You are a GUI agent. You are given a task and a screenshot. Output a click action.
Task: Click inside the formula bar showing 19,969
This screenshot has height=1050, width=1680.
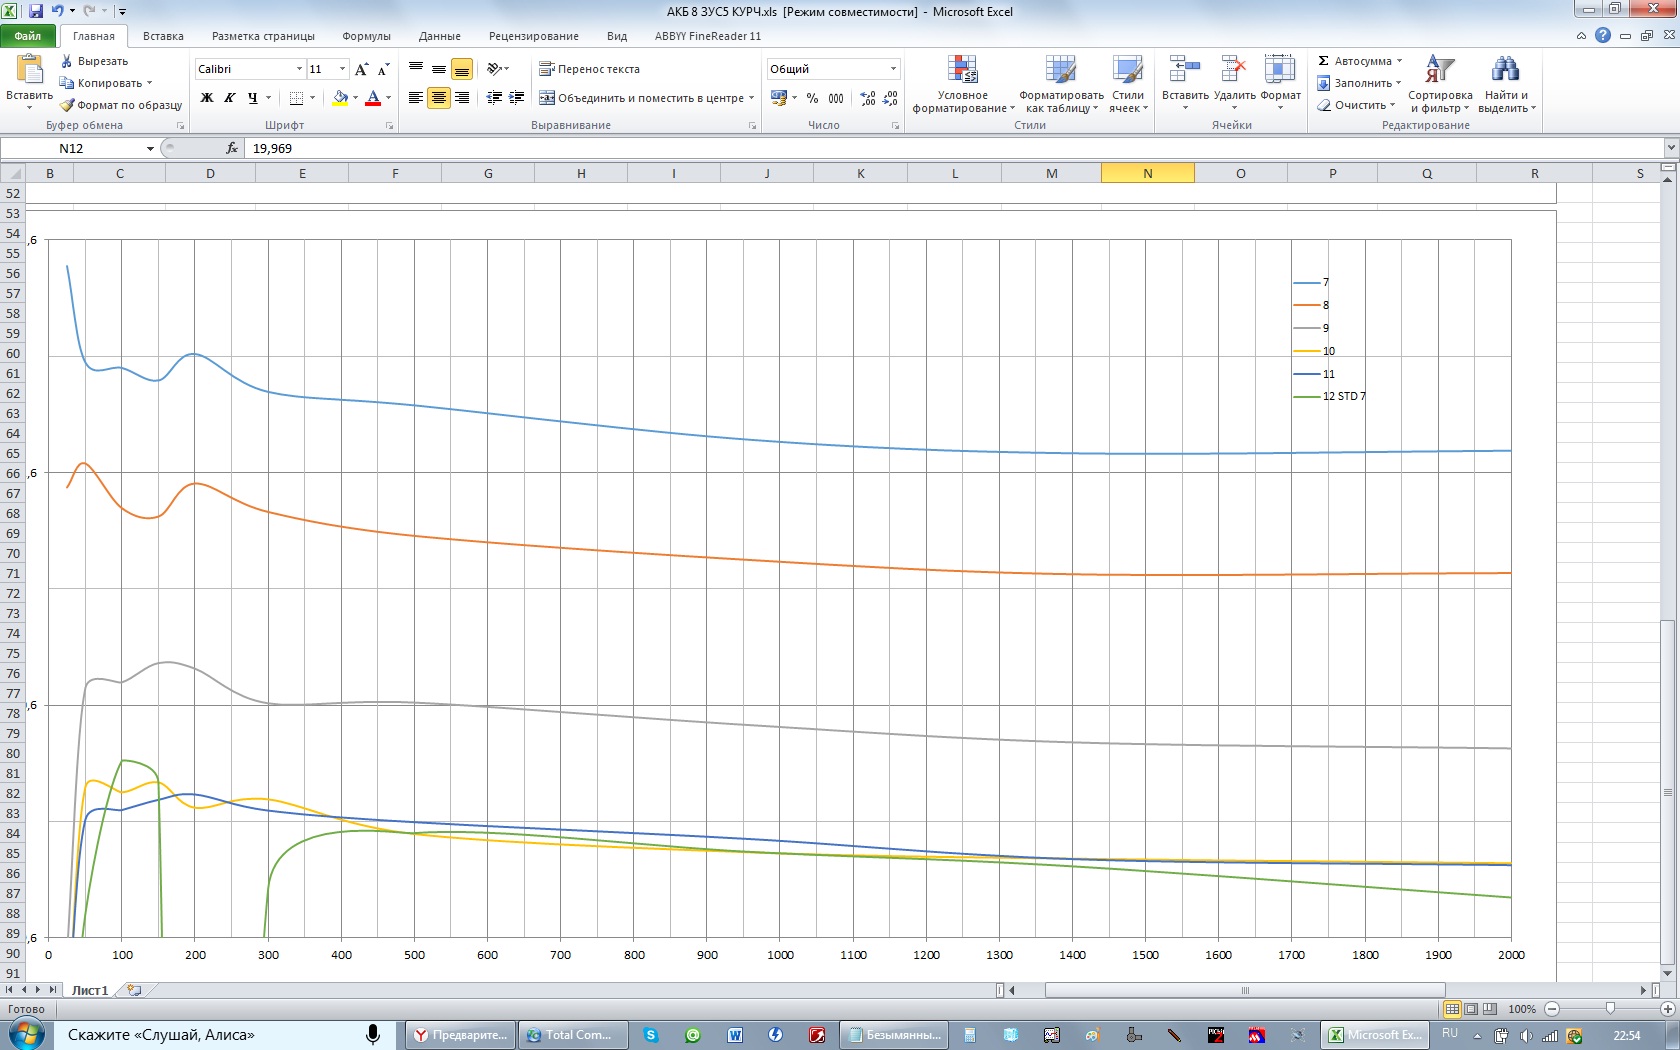coord(953,148)
